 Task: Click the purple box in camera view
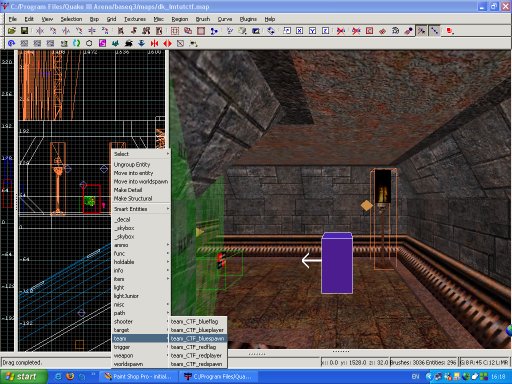[x=337, y=263]
